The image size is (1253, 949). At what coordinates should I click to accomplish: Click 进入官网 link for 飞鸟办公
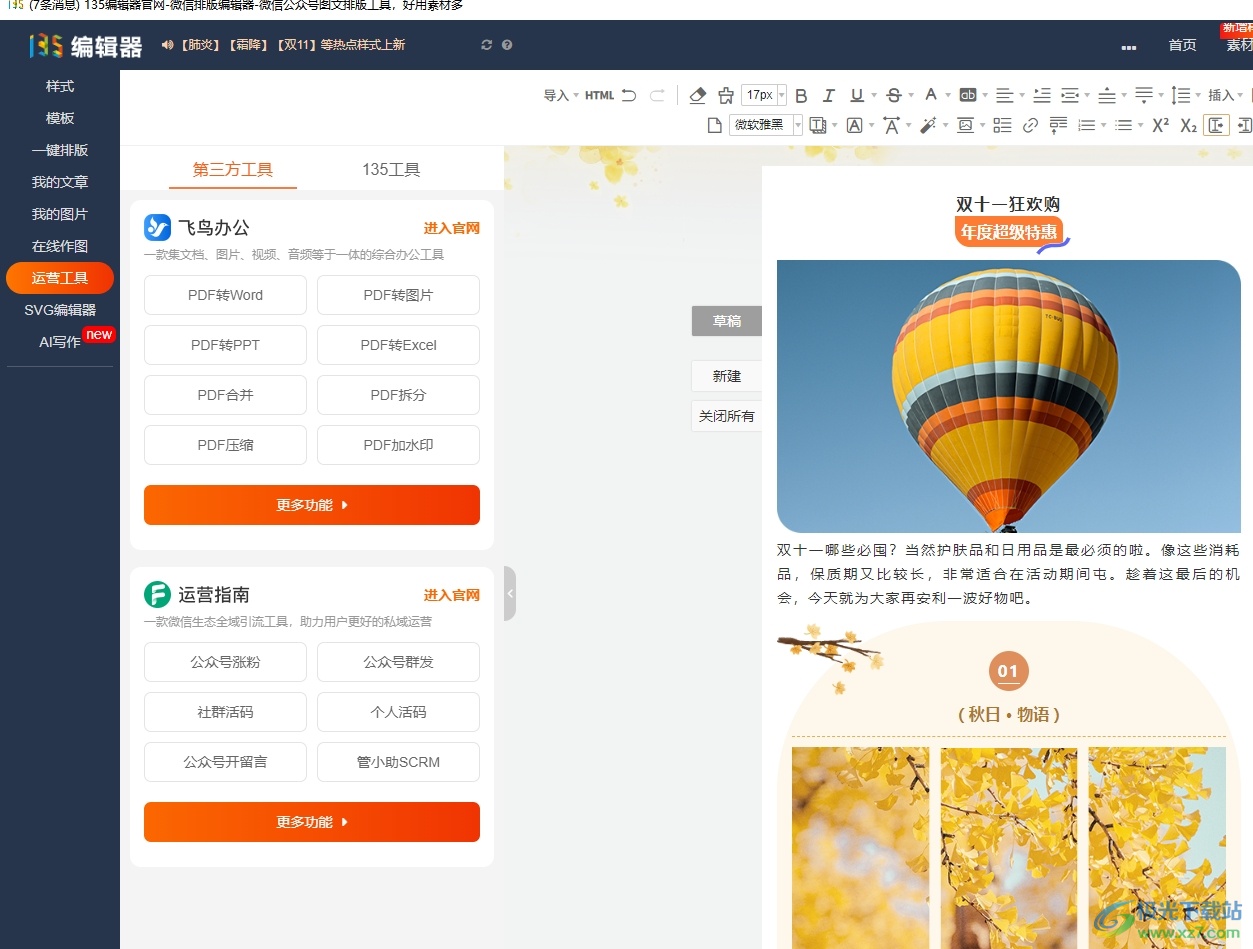tap(451, 228)
